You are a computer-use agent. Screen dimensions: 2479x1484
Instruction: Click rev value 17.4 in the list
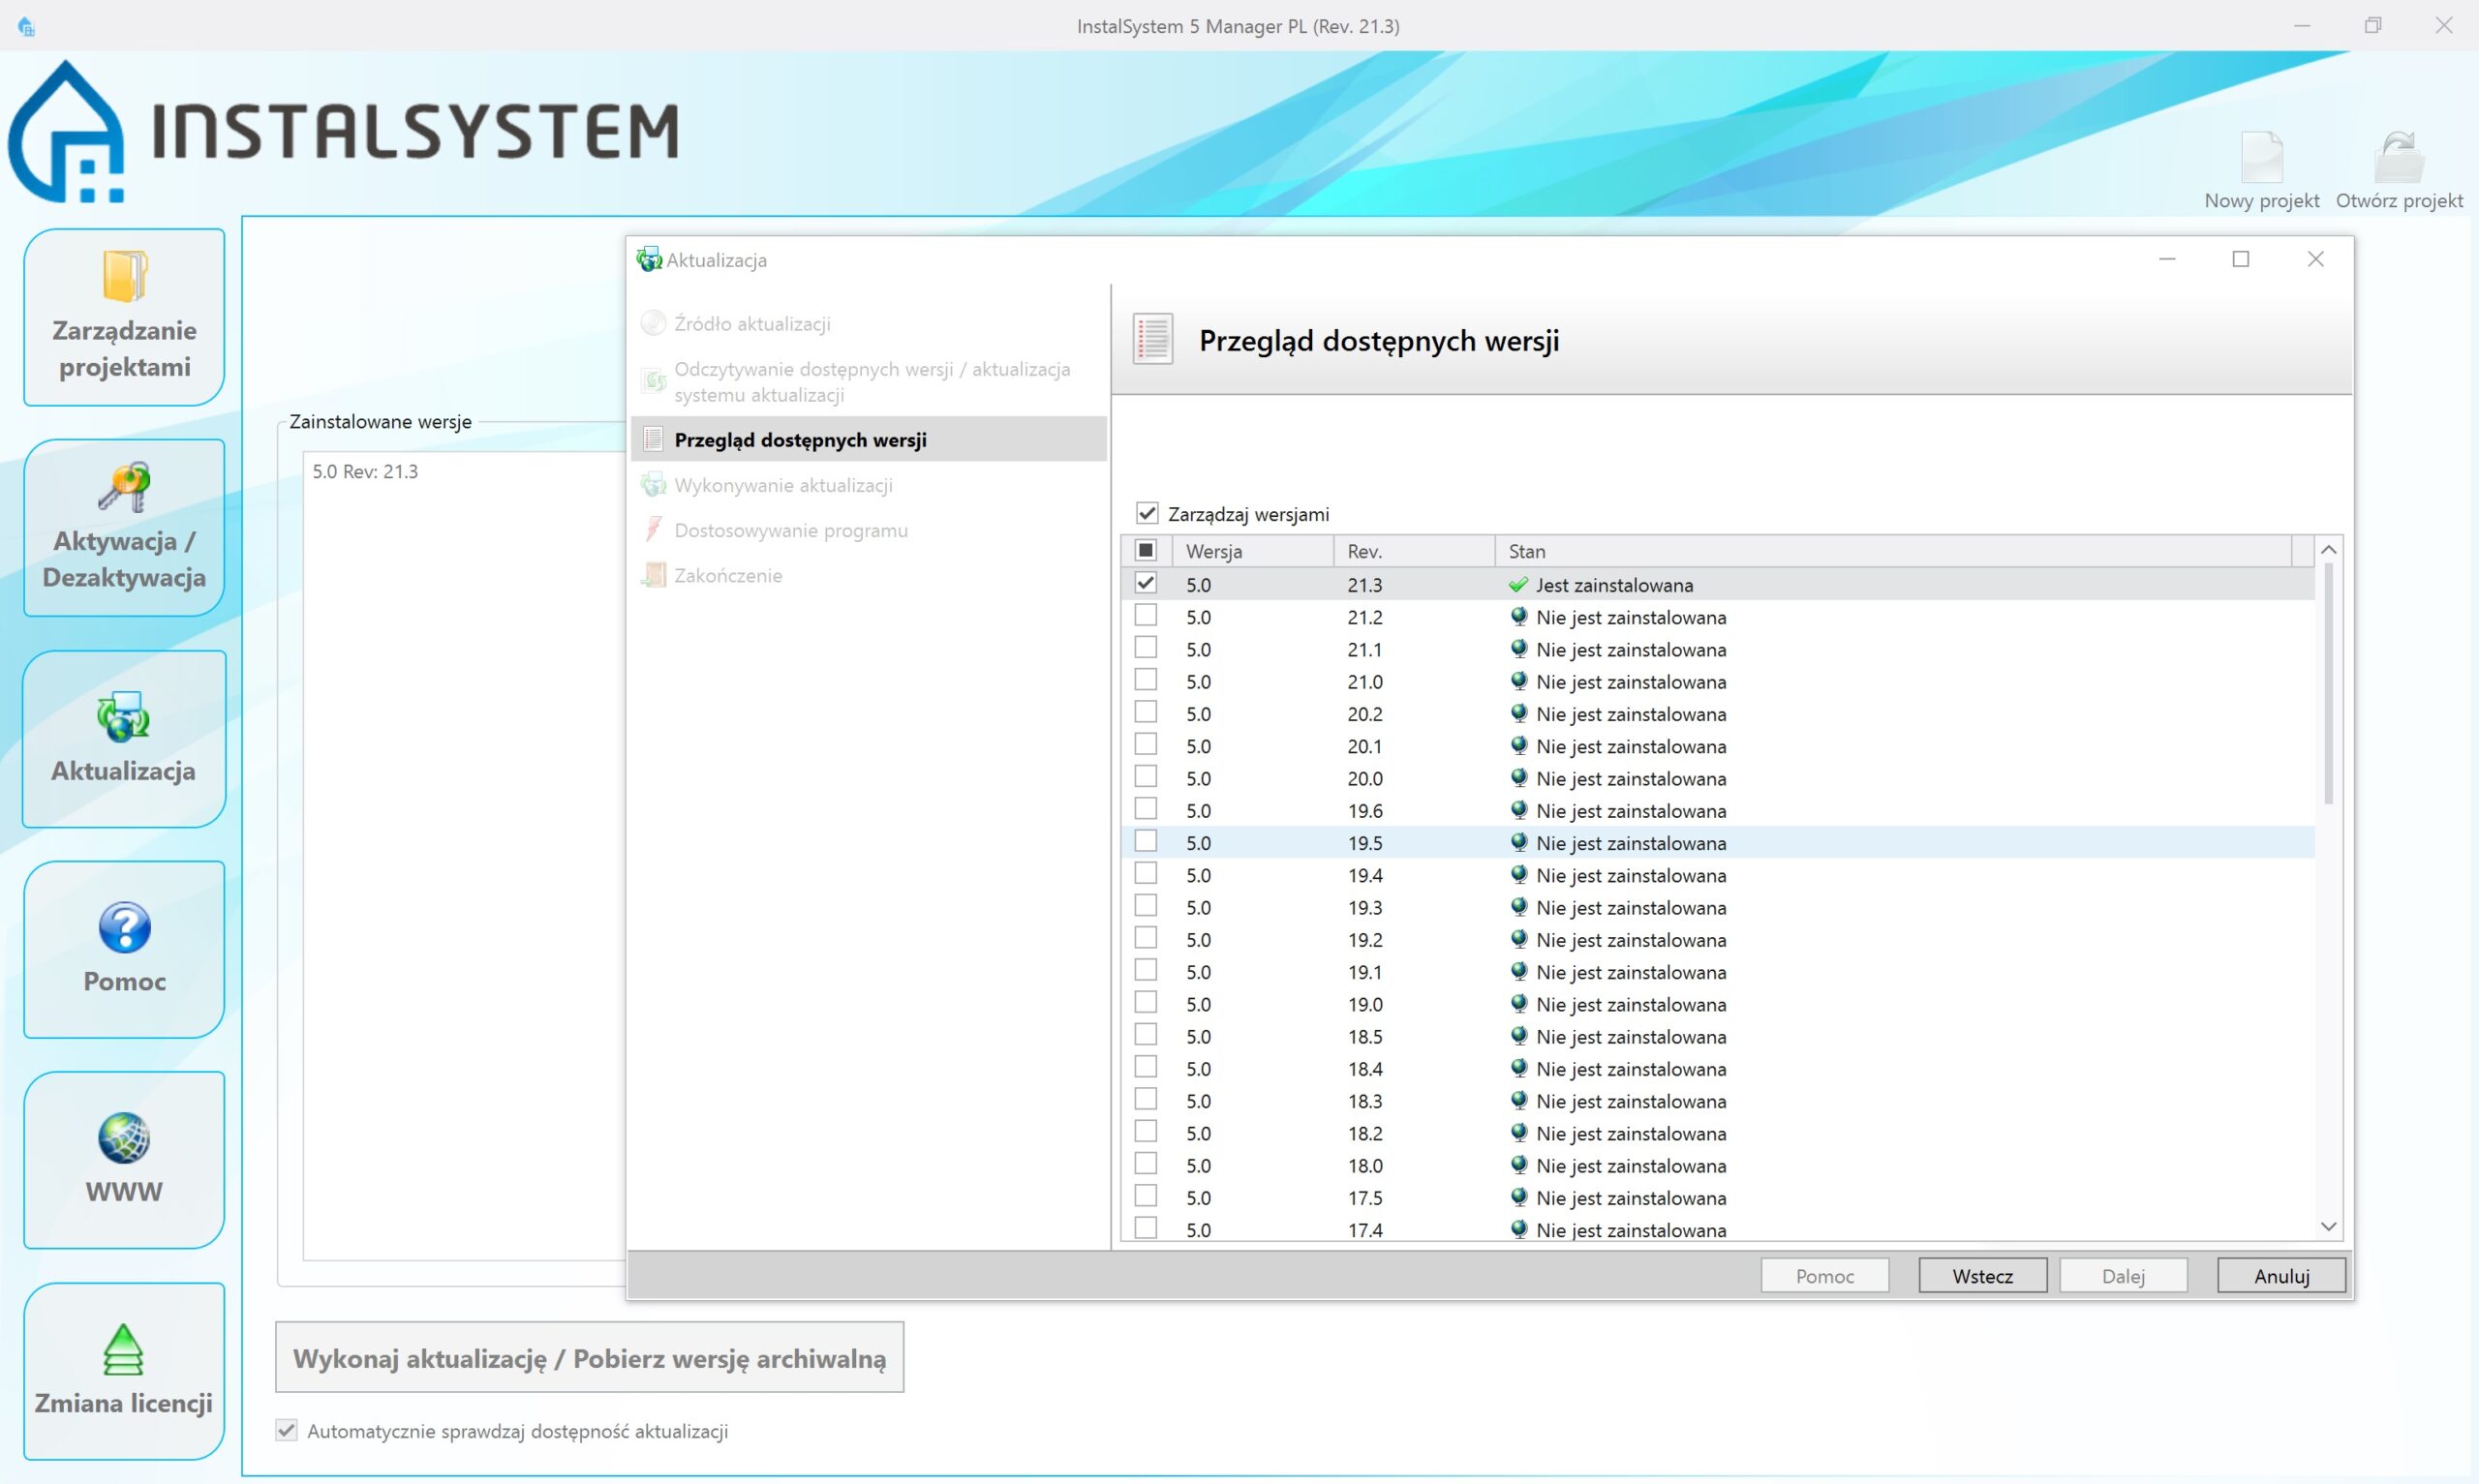(1365, 1230)
